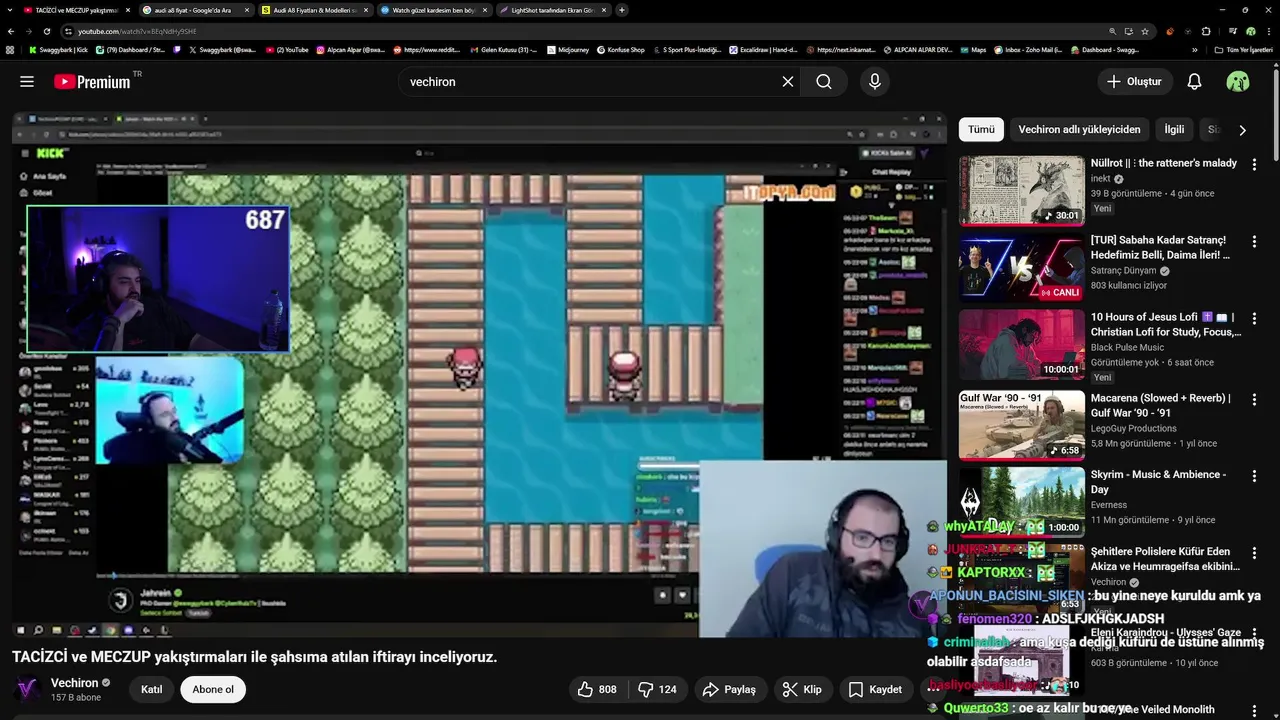
Task: Switch to Audi A8 Fiyatları & Modelleri tab
Action: [x=315, y=10]
